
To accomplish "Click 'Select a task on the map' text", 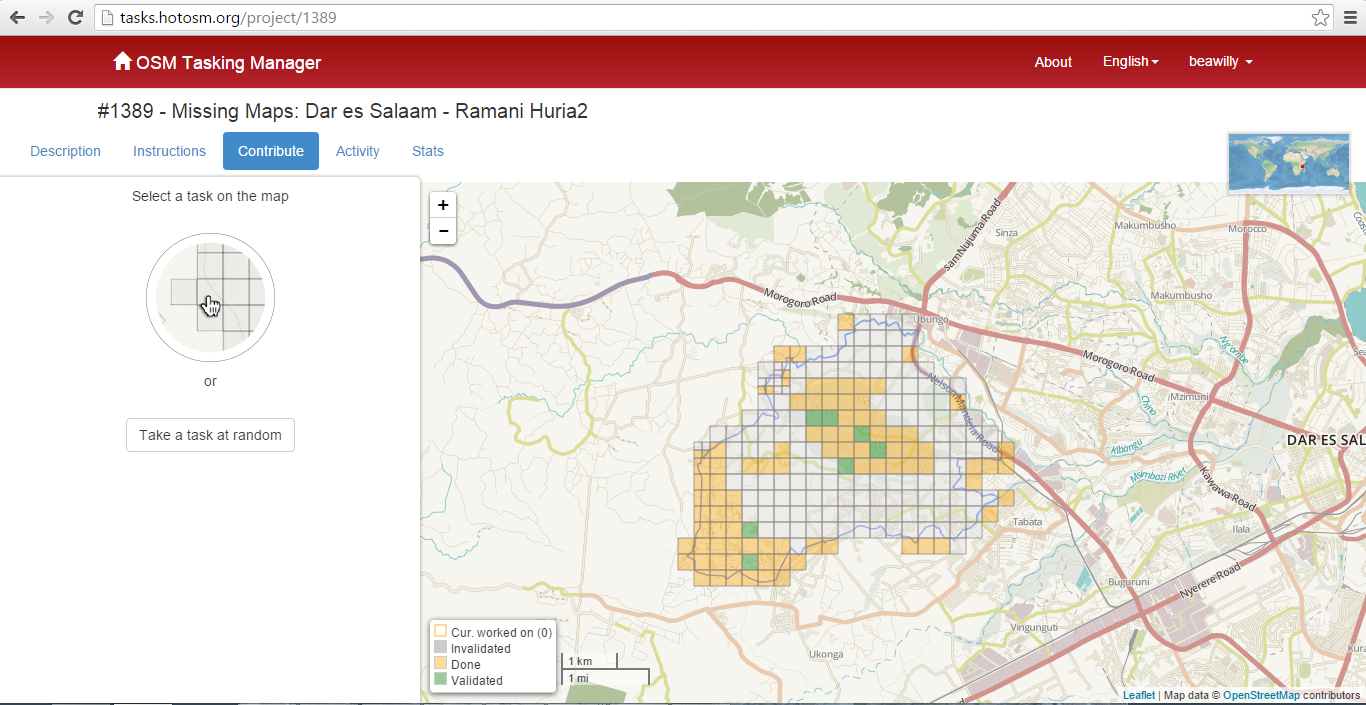I will tap(210, 197).
